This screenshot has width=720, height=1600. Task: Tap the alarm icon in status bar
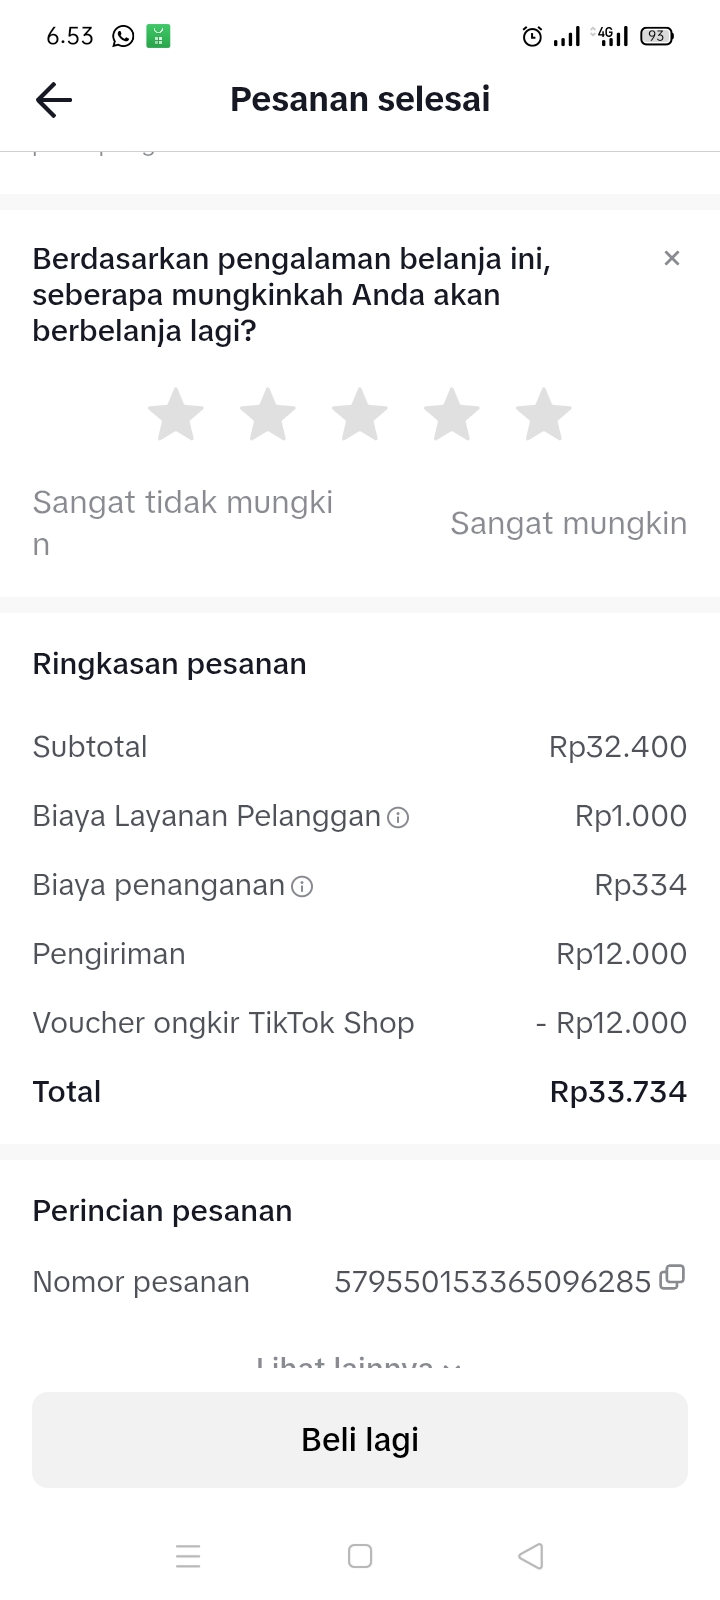[532, 37]
